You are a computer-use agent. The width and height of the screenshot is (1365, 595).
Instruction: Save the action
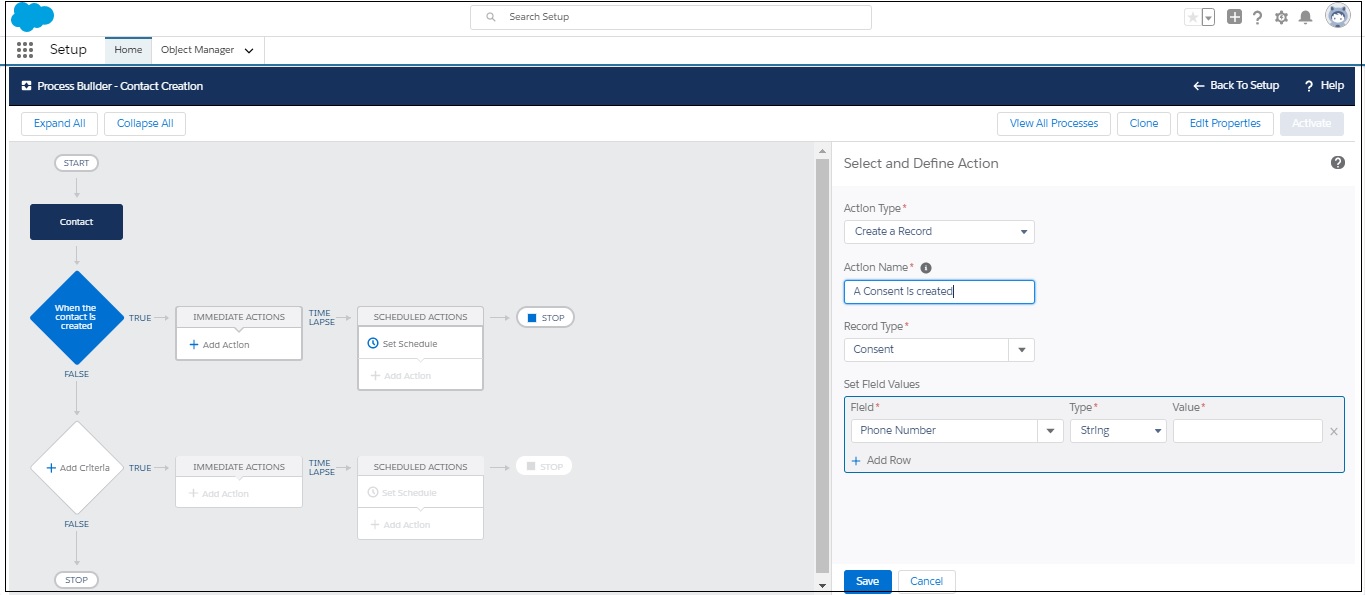coord(867,582)
